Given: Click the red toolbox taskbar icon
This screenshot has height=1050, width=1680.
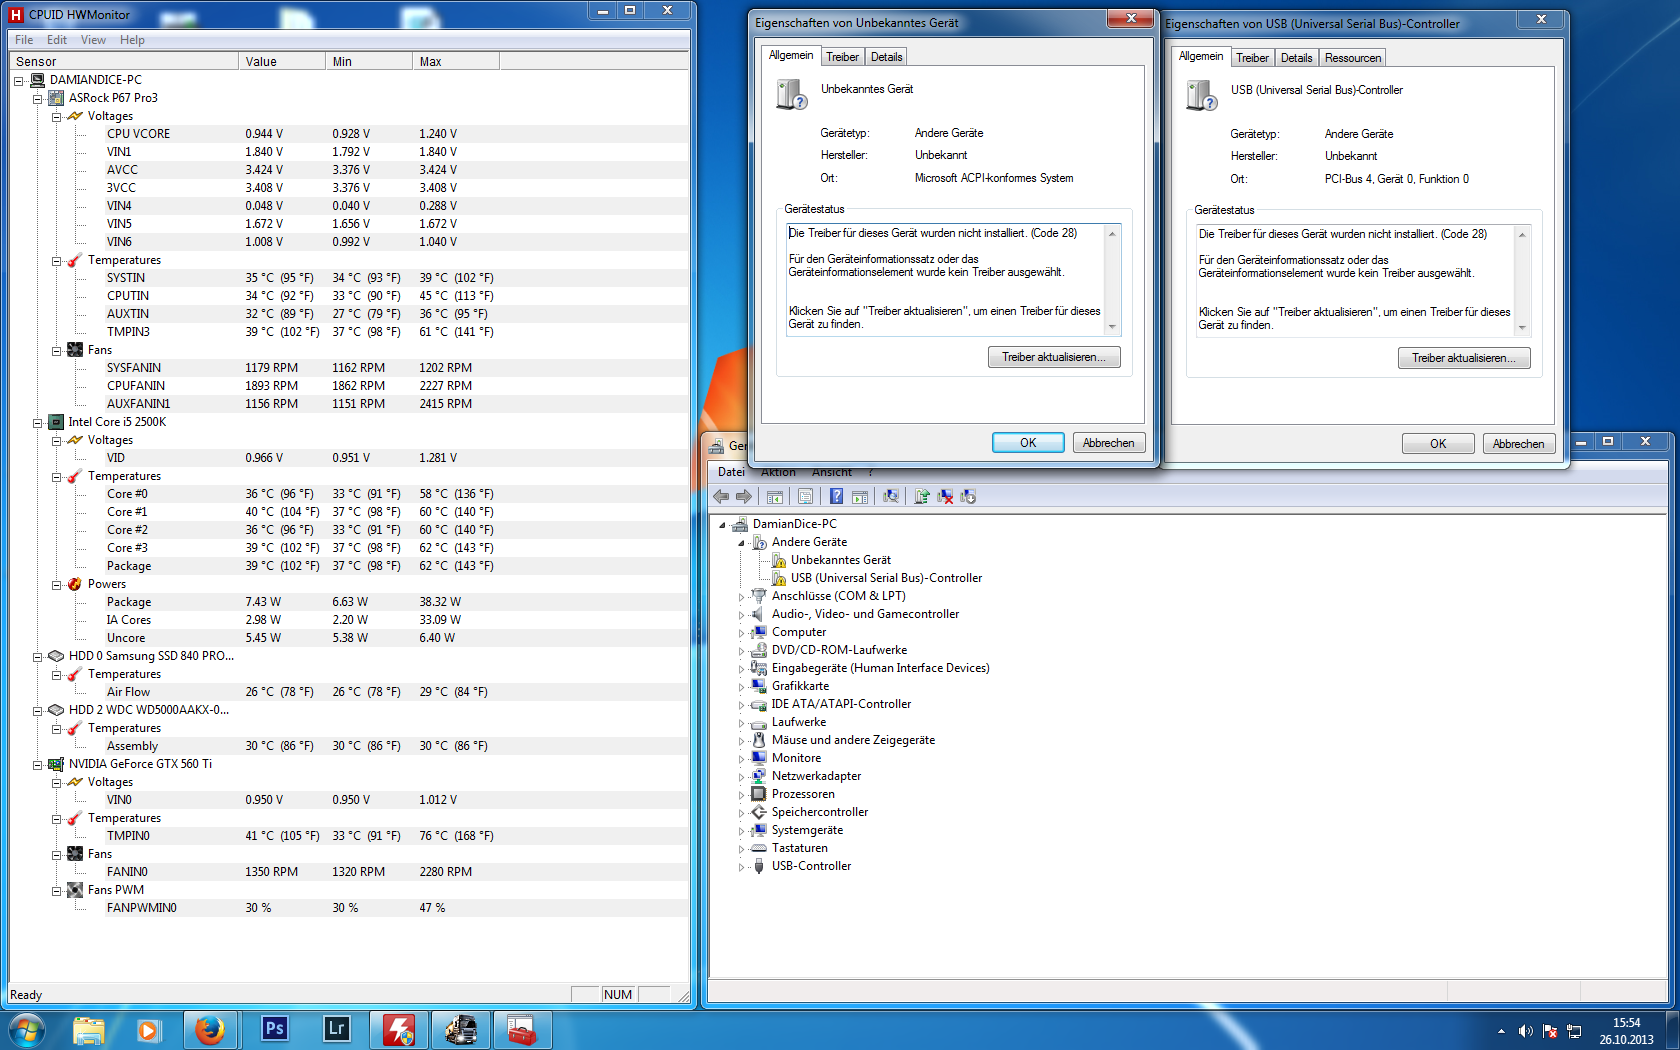Looking at the screenshot, I should 522,1029.
